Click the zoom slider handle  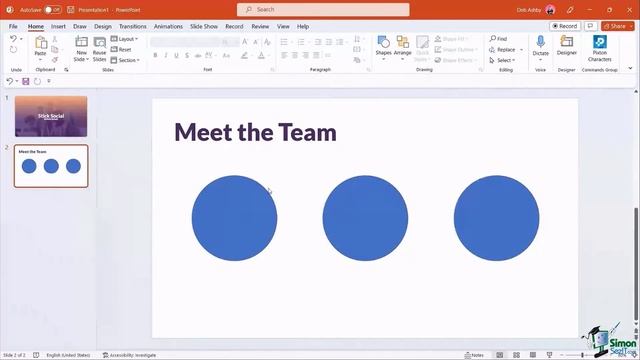(582, 355)
